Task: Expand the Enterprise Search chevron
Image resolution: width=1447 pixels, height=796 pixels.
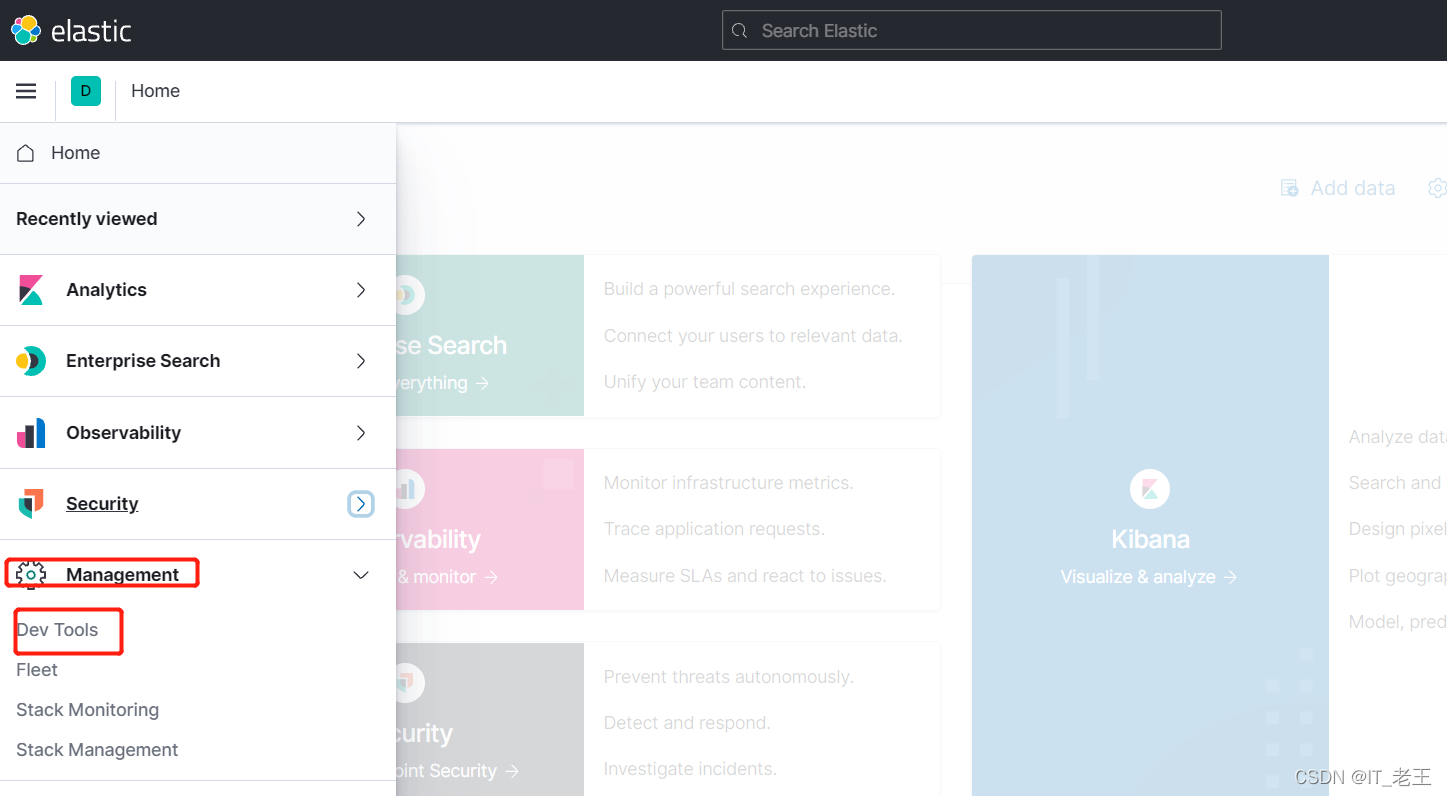Action: point(361,361)
